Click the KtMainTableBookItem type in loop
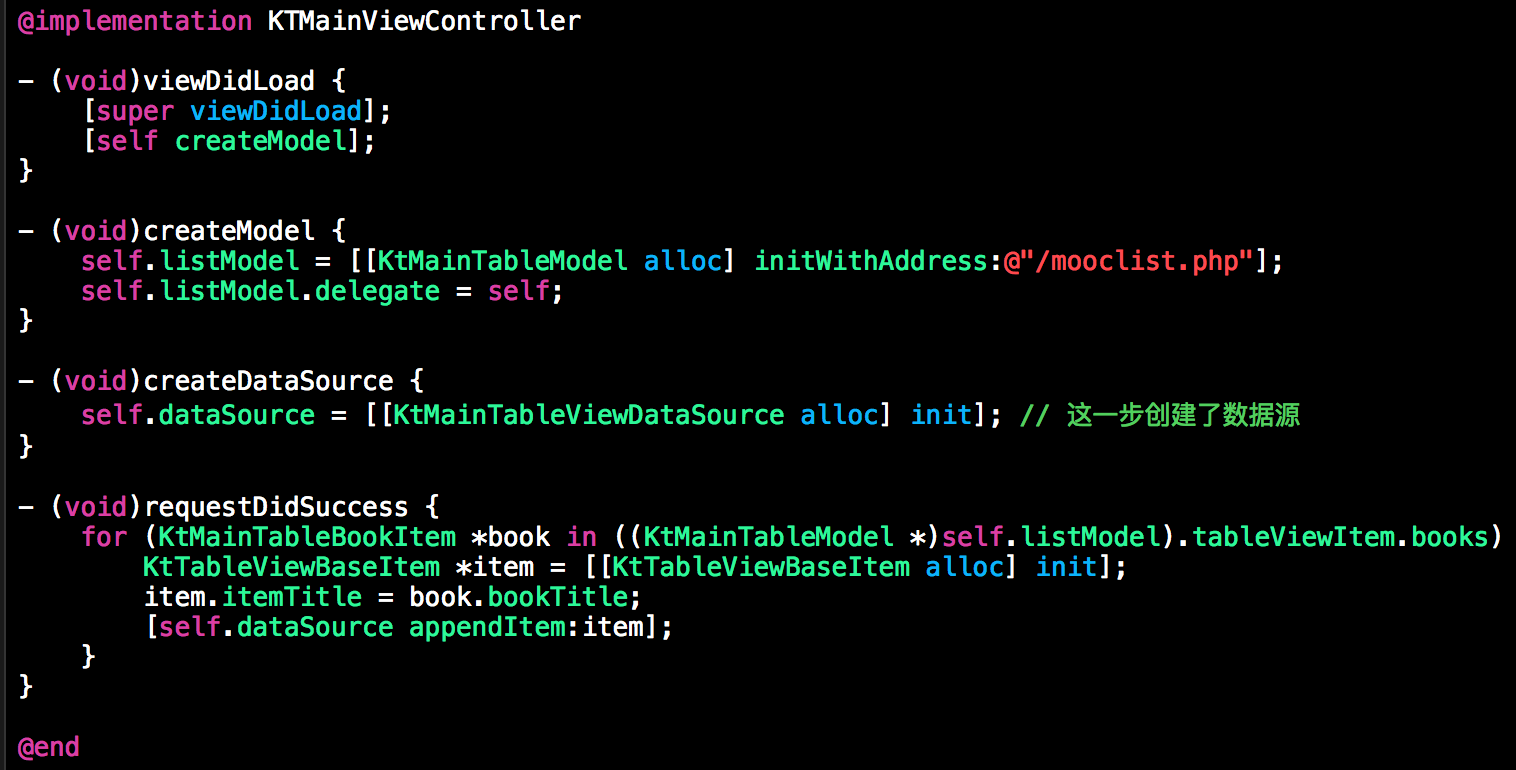 click(x=307, y=536)
